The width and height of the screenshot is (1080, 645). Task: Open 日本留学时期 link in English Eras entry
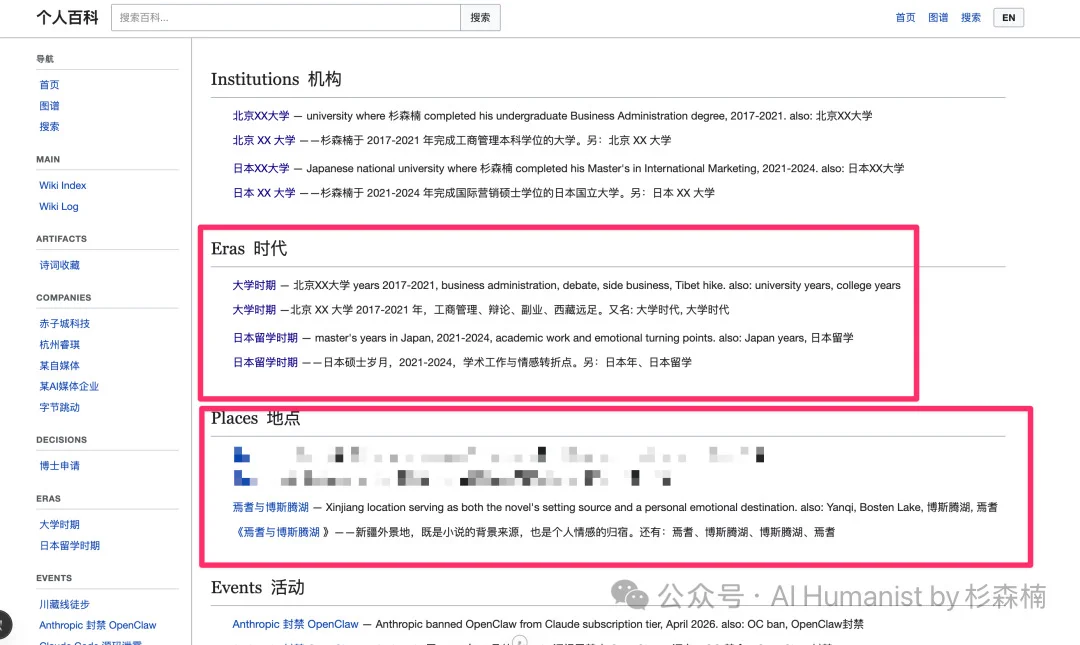pos(265,338)
